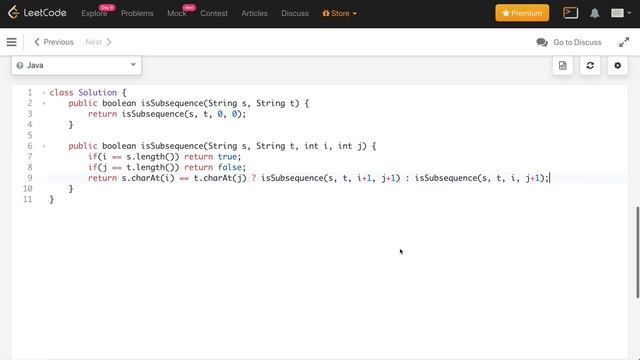The image size is (640, 360).
Task: Reset code with the refresh icon
Action: pos(590,65)
